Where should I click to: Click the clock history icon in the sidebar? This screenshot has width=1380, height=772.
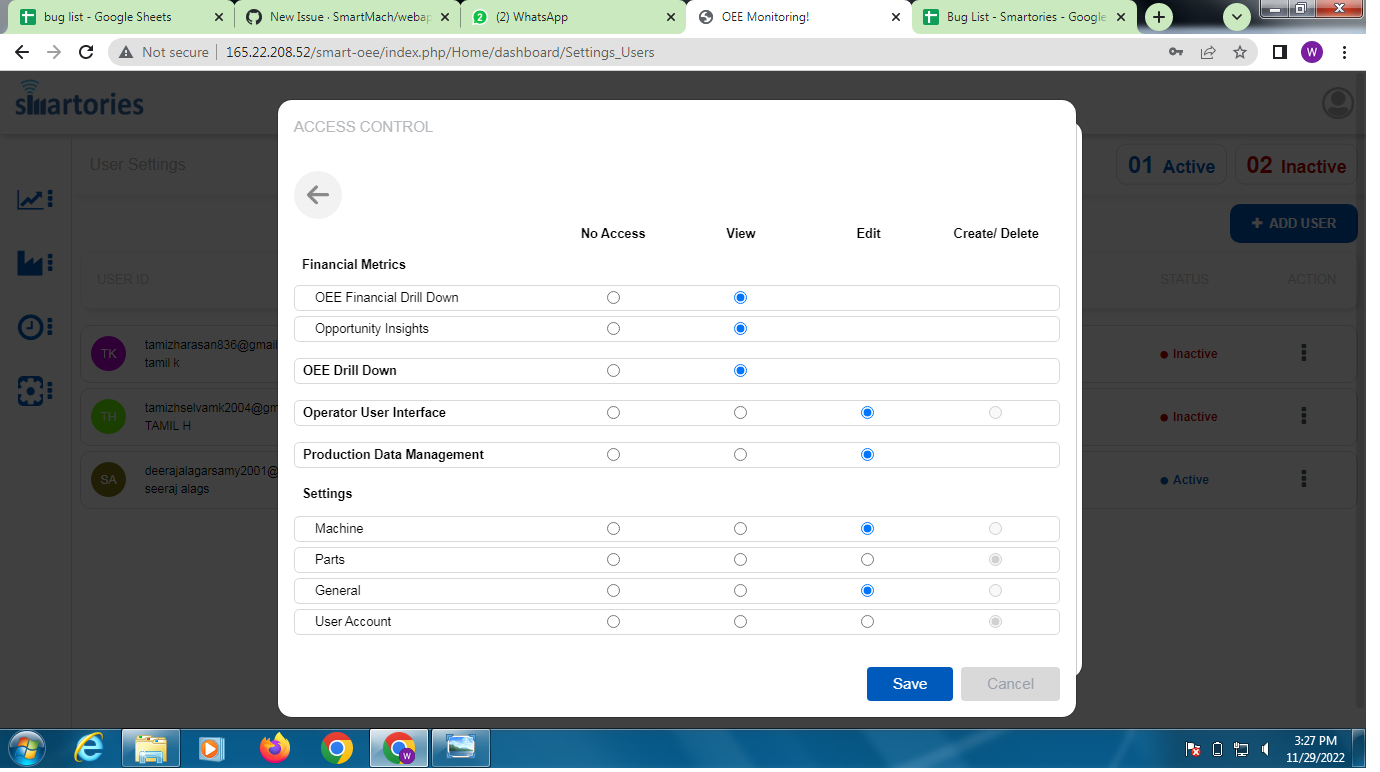33,327
